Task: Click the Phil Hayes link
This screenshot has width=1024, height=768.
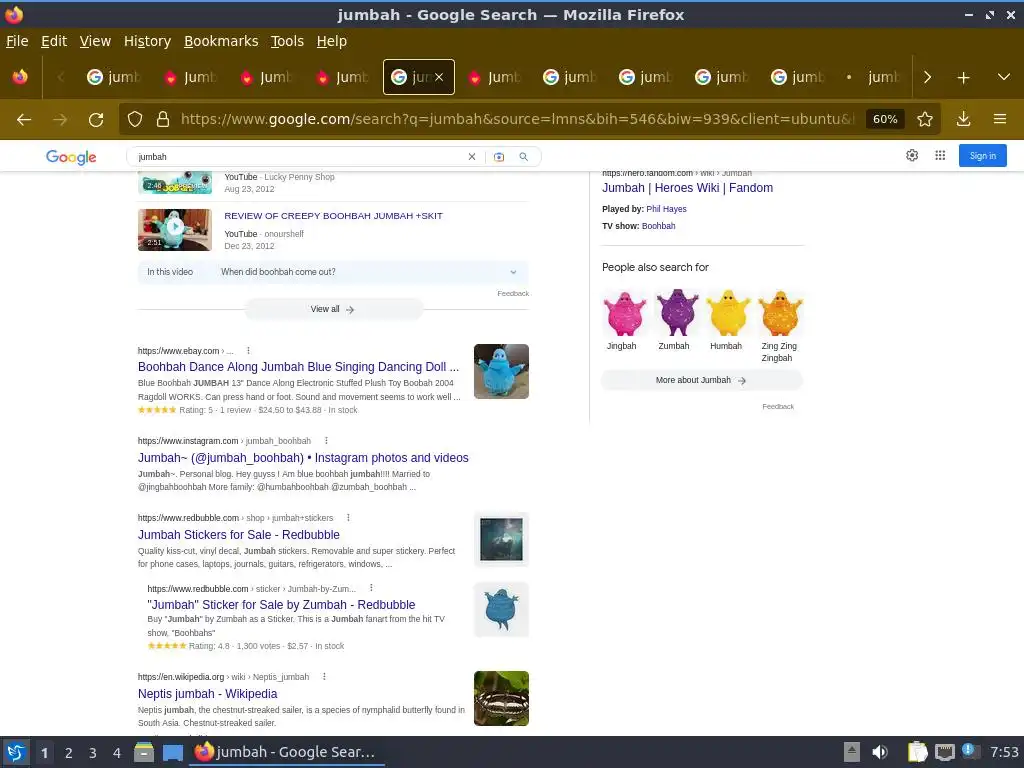Action: tap(666, 209)
